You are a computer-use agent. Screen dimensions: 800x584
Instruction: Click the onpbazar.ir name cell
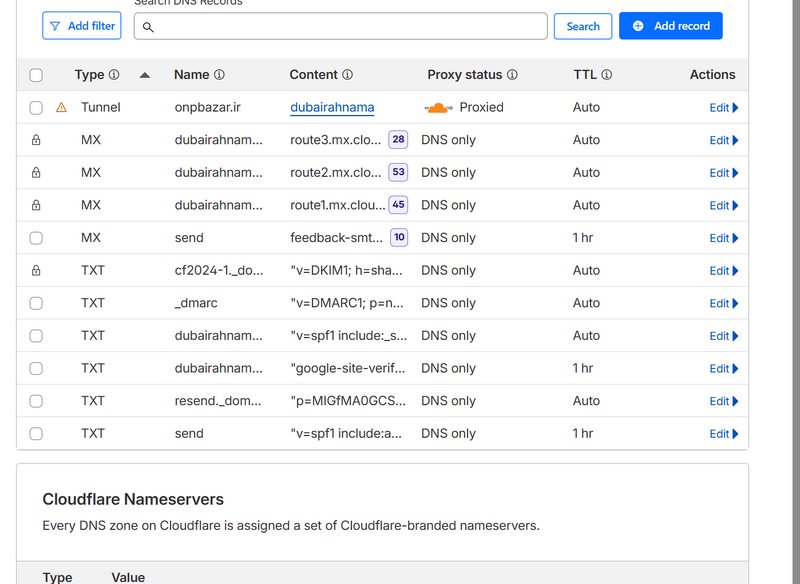(208, 107)
